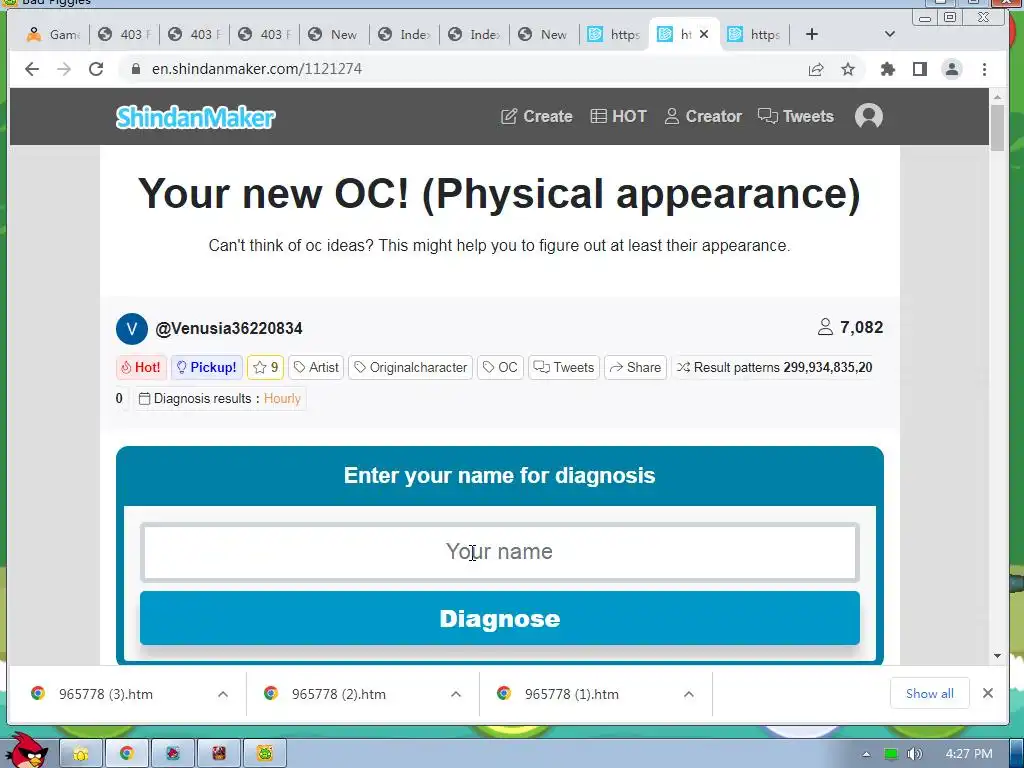Open the downloaded 965778 (3).htm file
Viewport: 1024px width, 768px height.
pos(106,694)
